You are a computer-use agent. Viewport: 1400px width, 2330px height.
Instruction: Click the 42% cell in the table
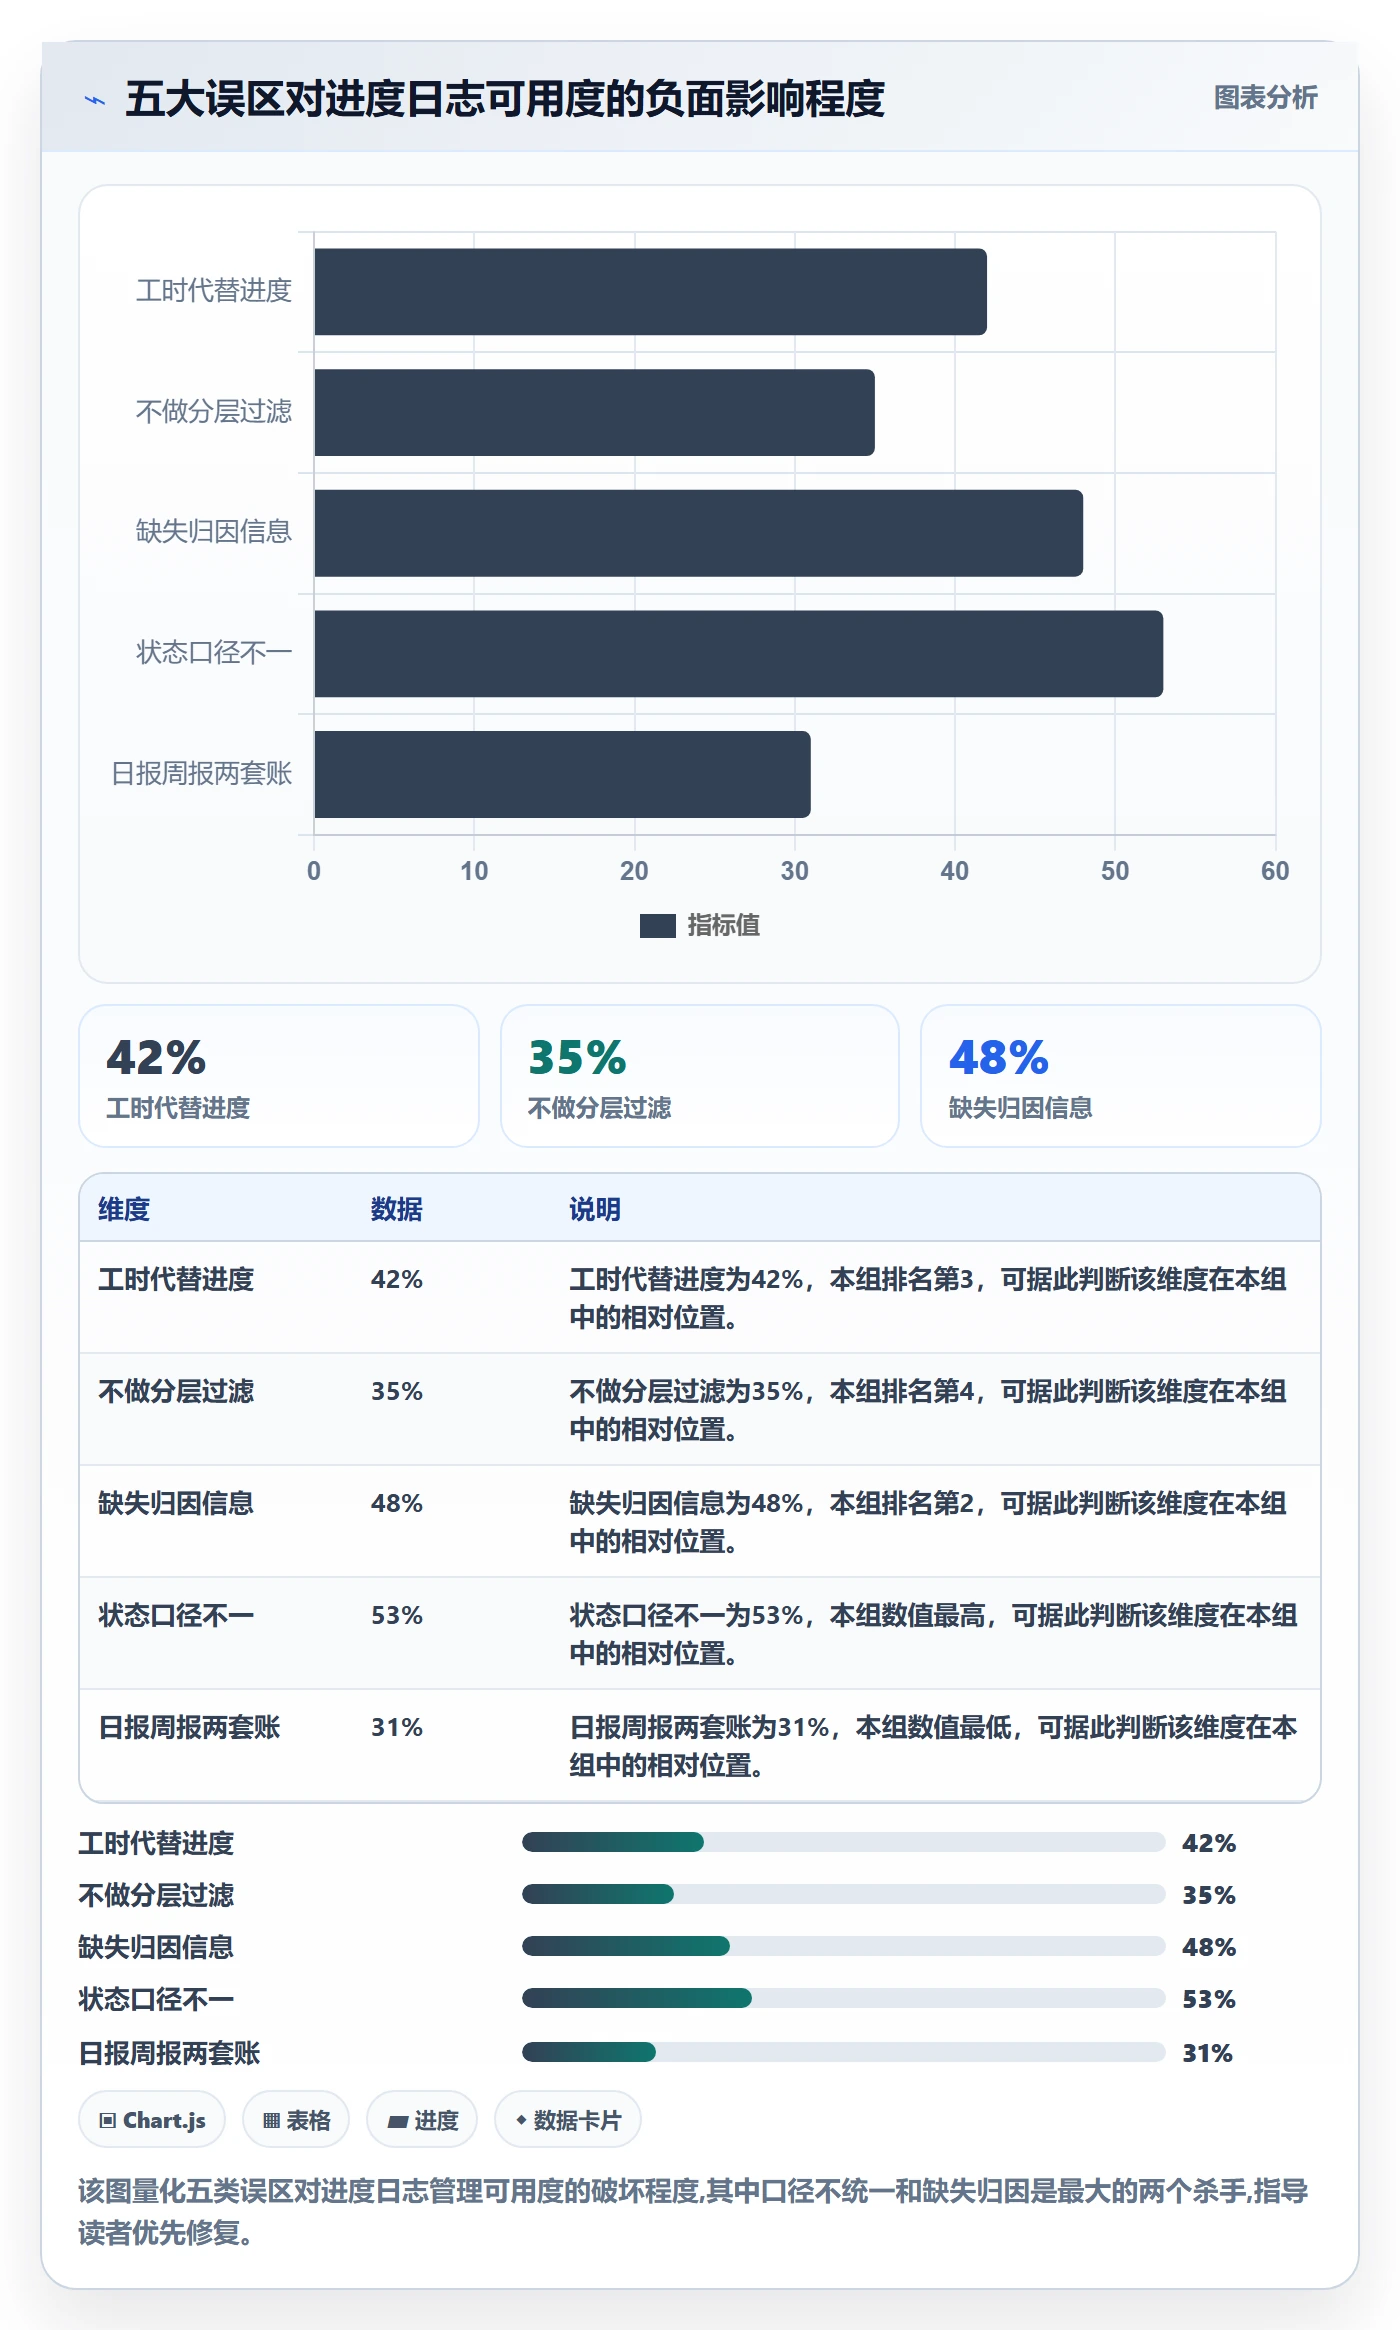pyautogui.click(x=397, y=1279)
